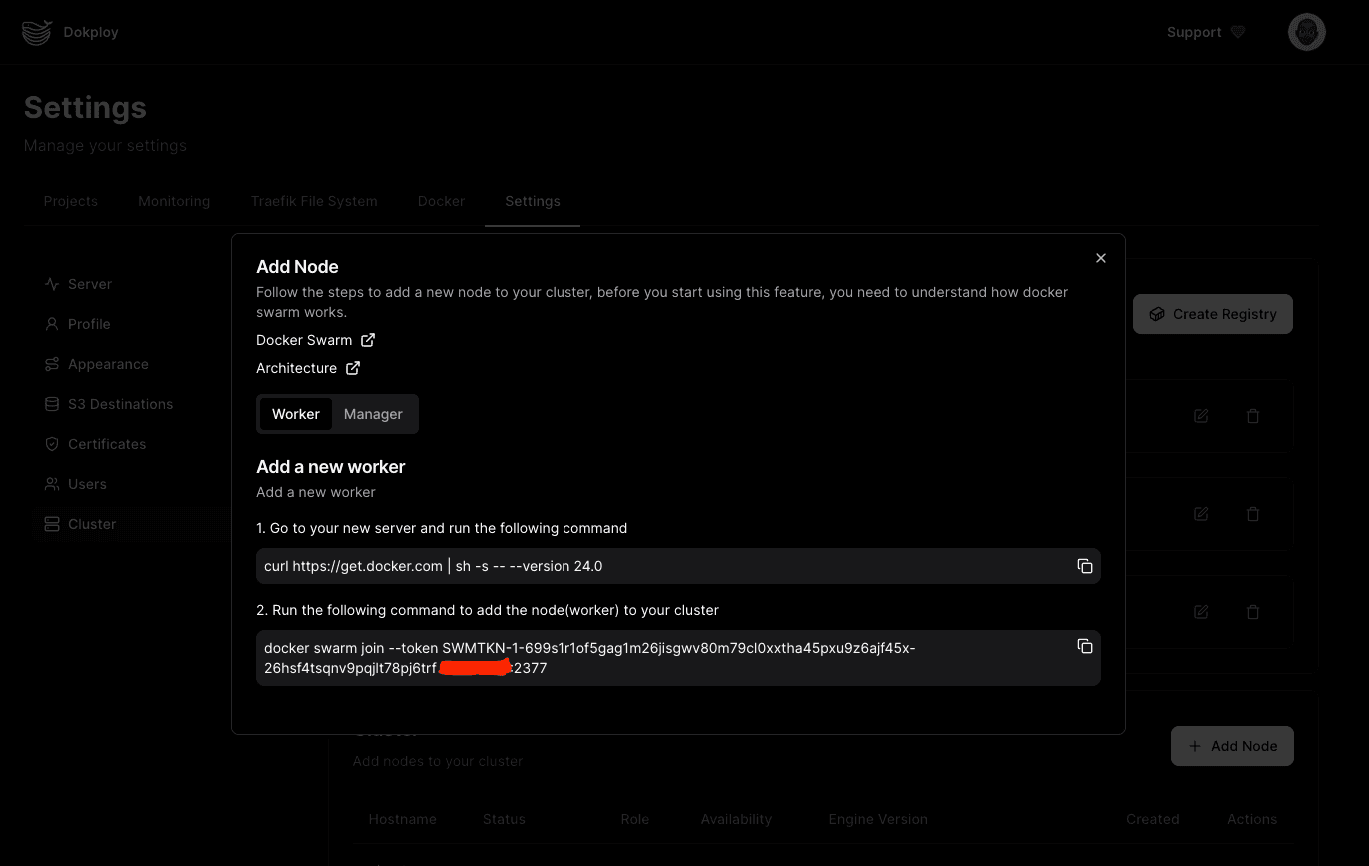Viewport: 1369px width, 866px height.
Task: Open the Traefik File System tab
Action: [314, 201]
